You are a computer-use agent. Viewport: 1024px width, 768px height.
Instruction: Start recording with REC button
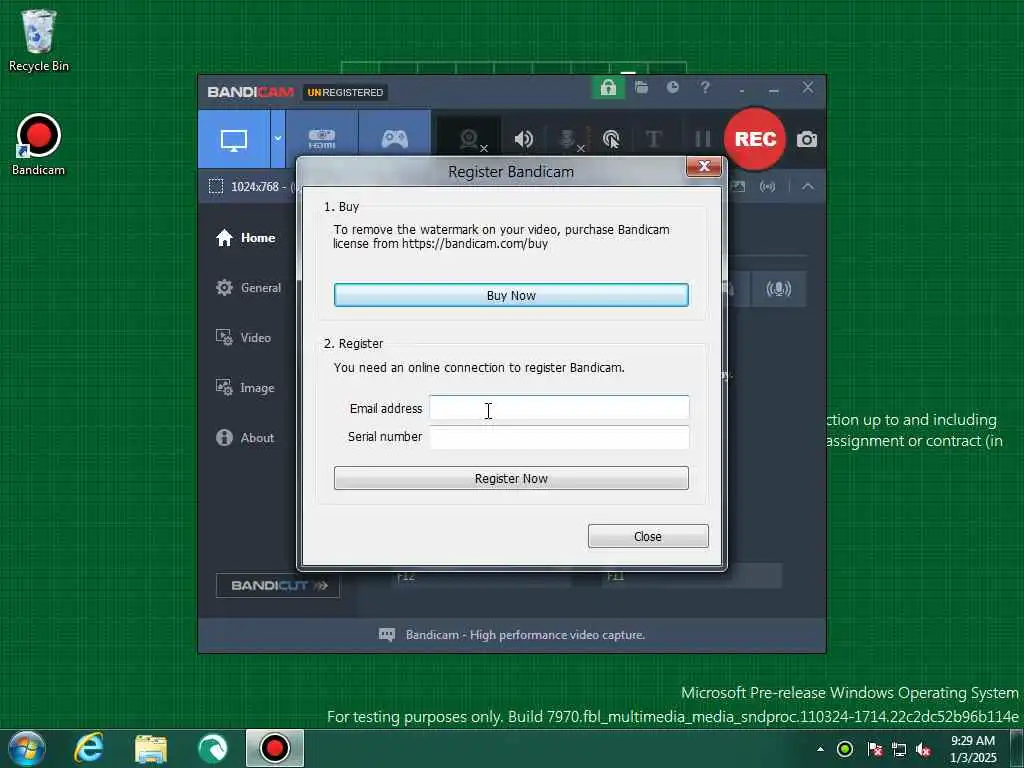point(755,139)
